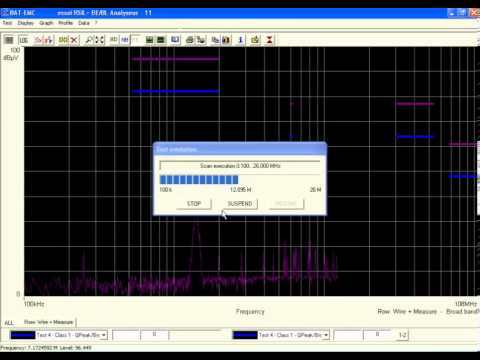This screenshot has width=480, height=360.
Task: Click the left blue limit color swatch
Action: [x=23, y=335]
